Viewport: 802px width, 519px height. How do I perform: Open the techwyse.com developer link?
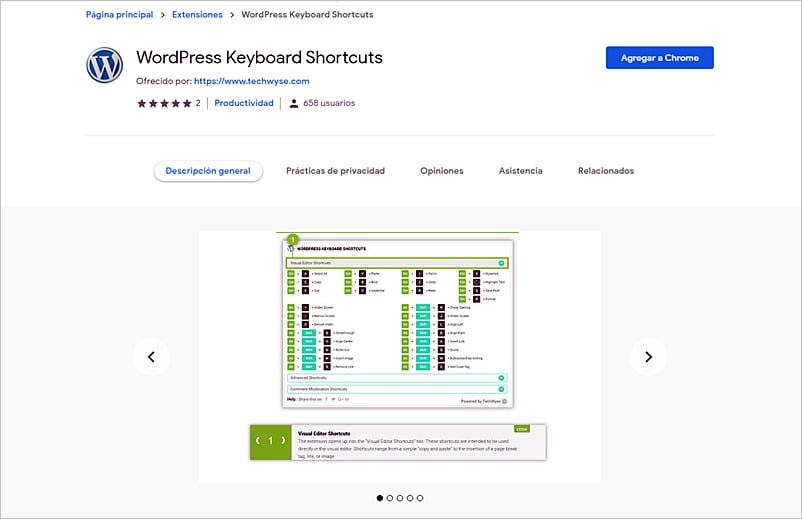point(251,81)
